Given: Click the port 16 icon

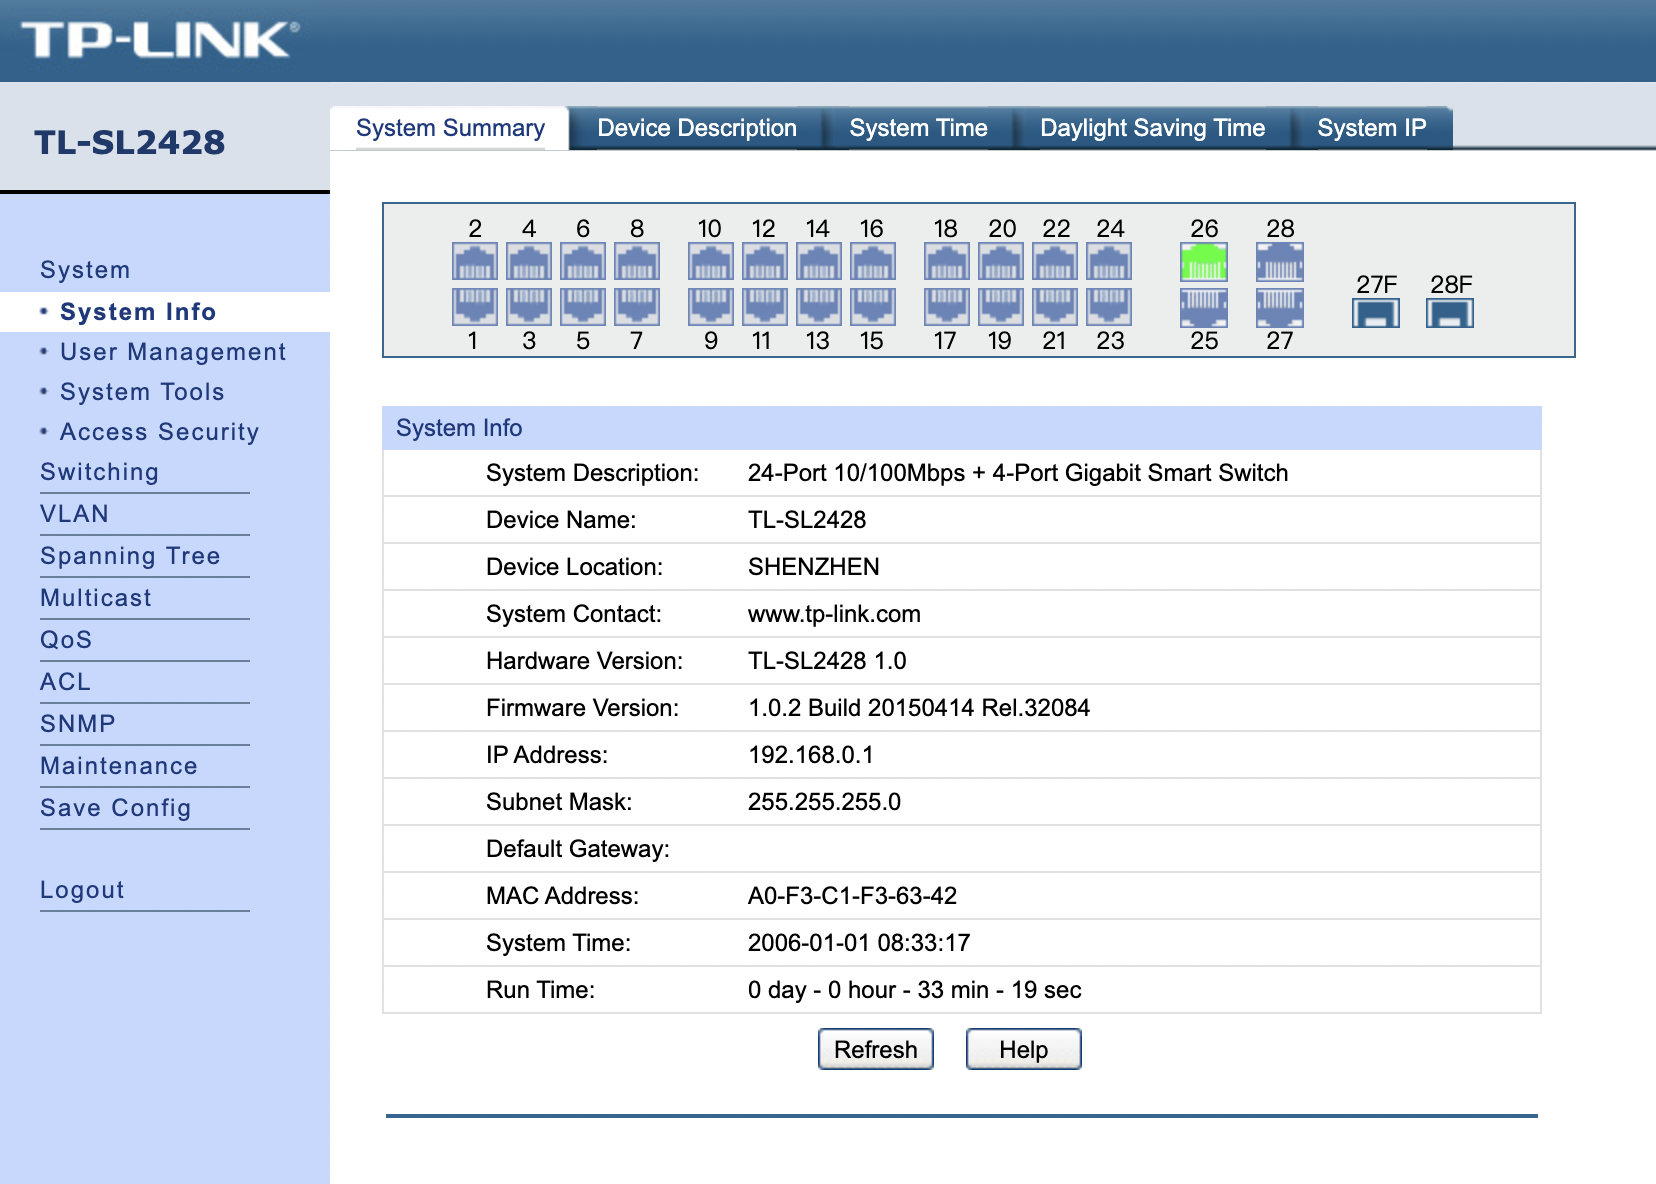Looking at the screenshot, I should (x=873, y=262).
